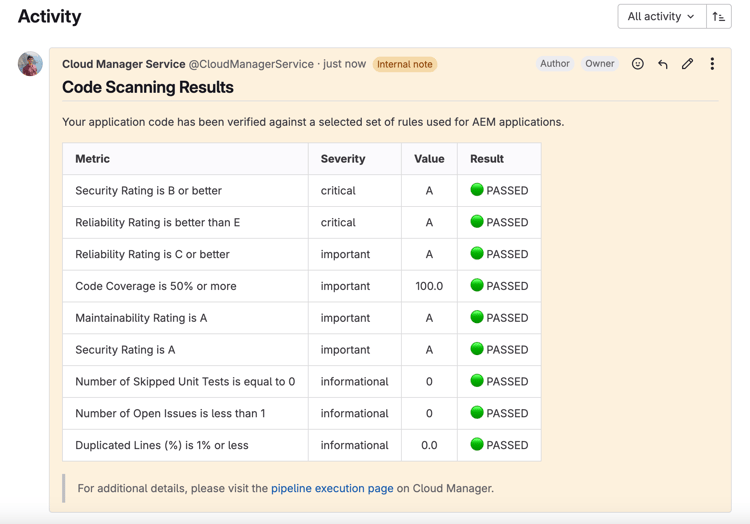Image resolution: width=750 pixels, height=524 pixels.
Task: Click the Internal note badge
Action: [x=405, y=64]
